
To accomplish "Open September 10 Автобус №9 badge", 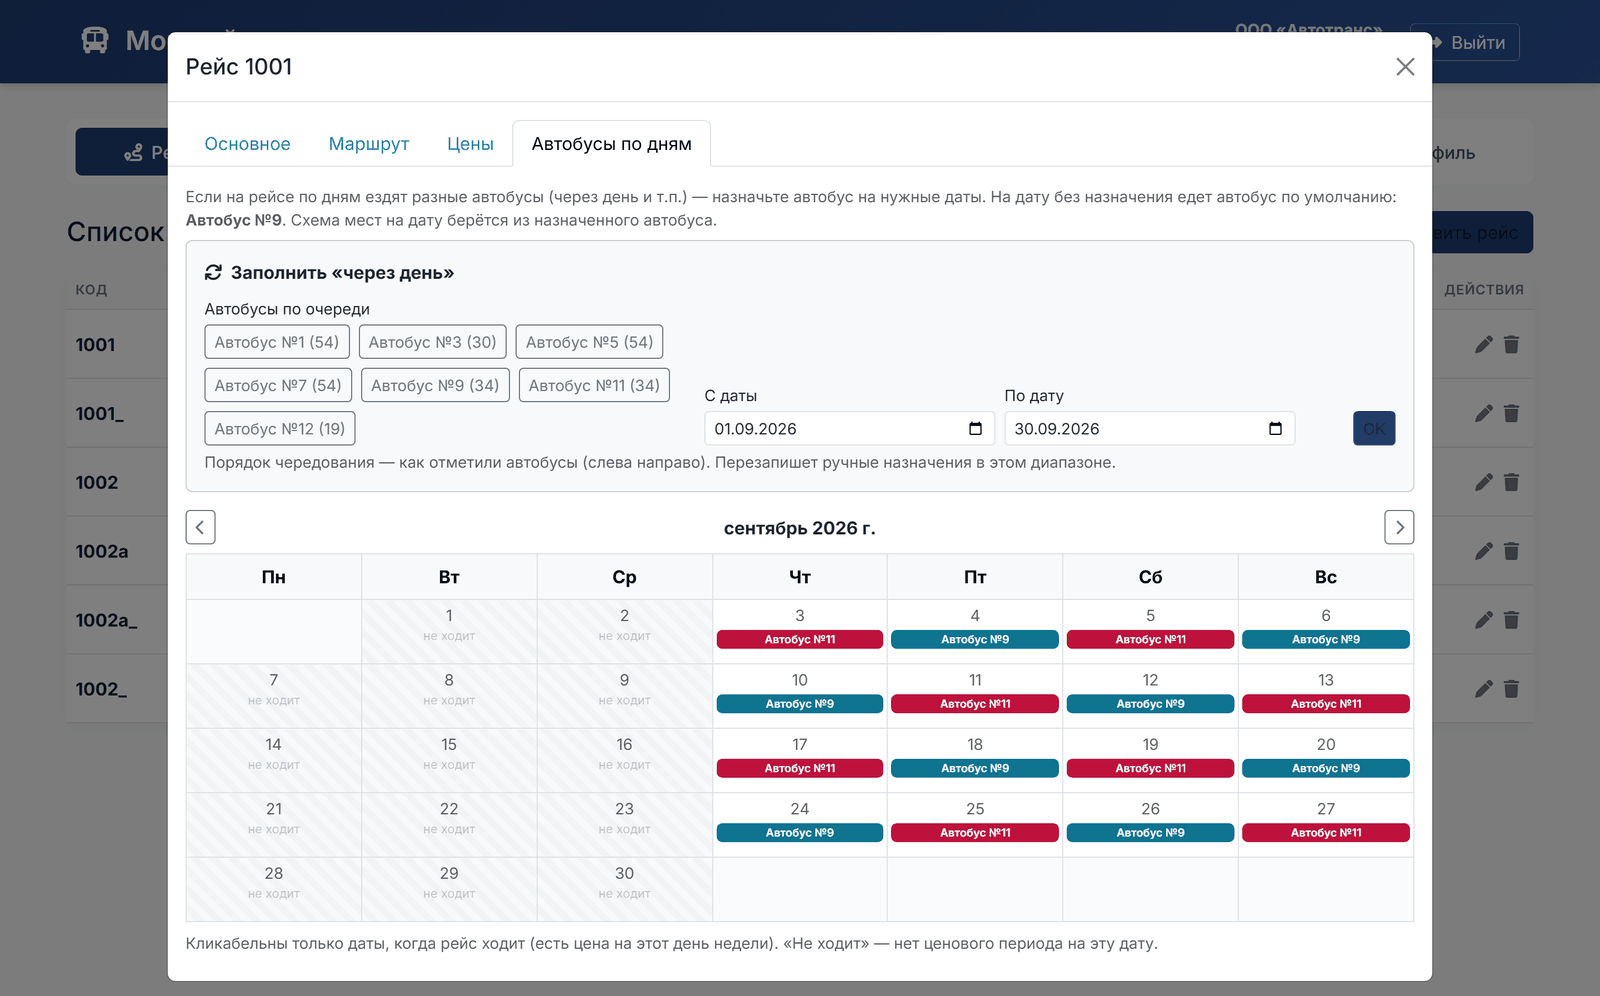I will [800, 704].
